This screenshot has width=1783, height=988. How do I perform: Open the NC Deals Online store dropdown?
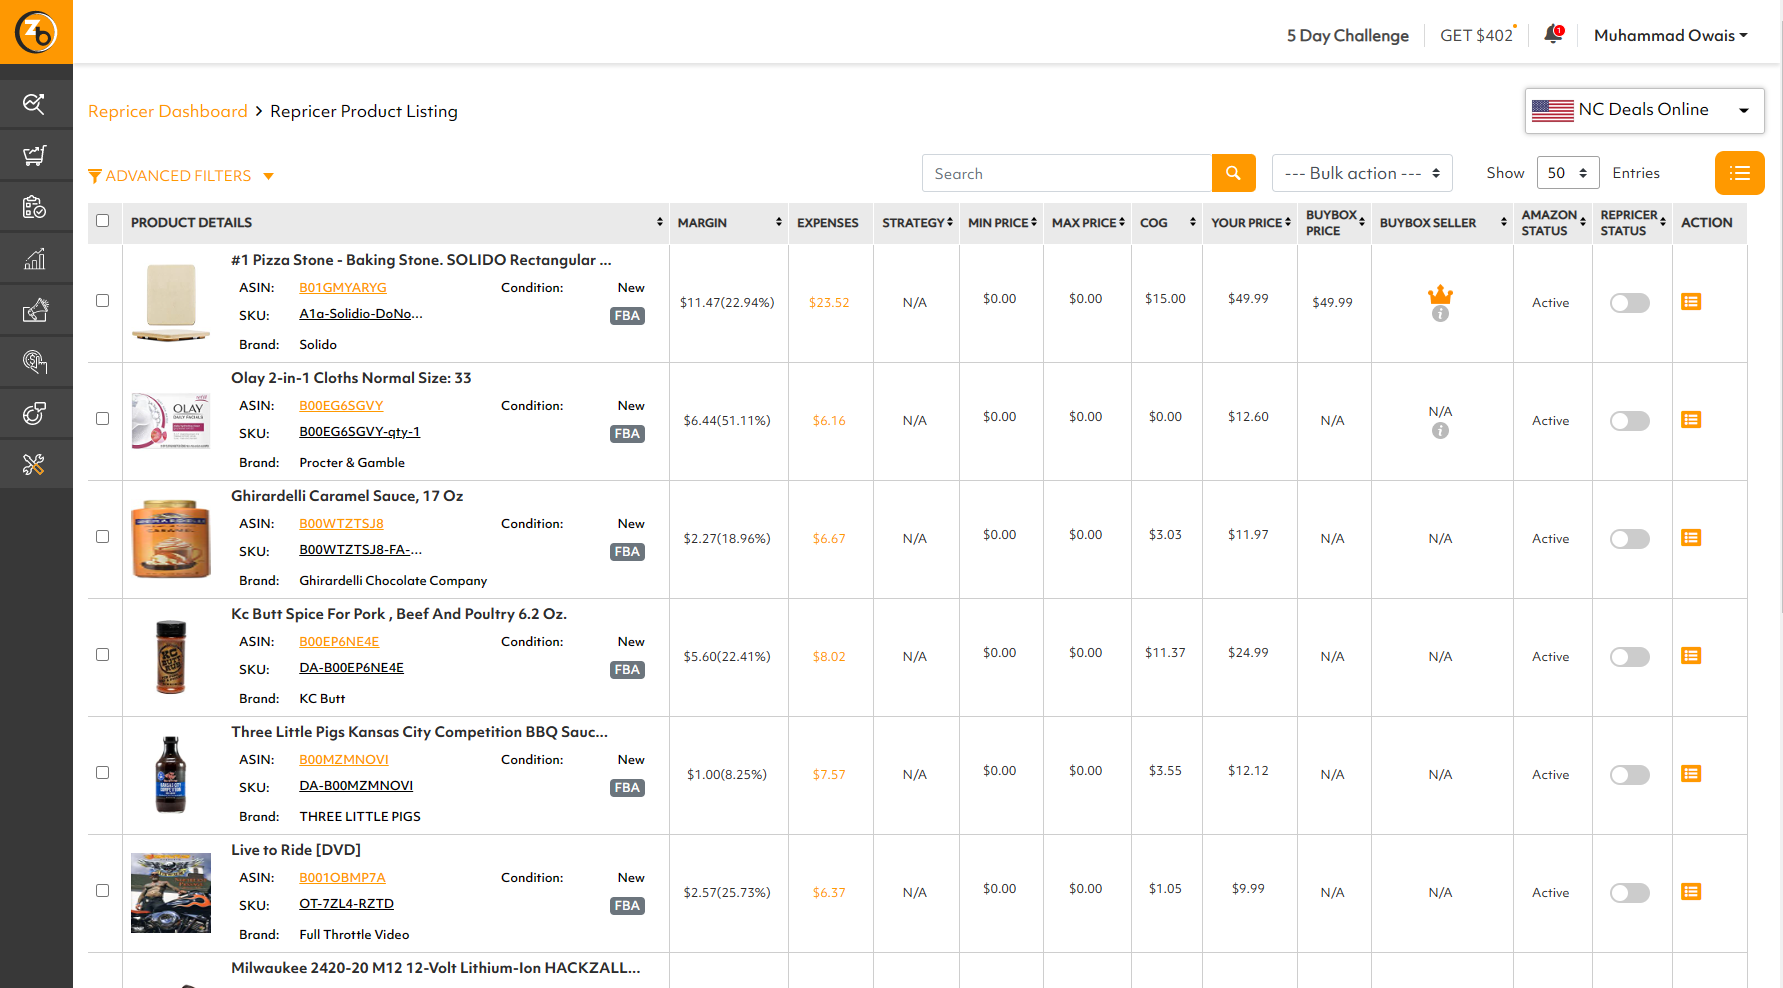[x=1644, y=110]
